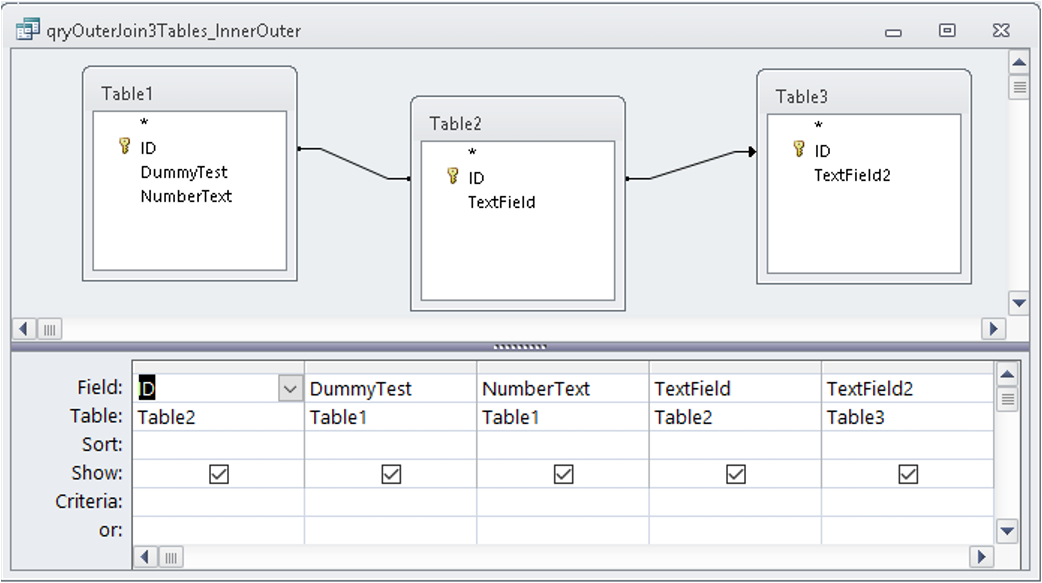This screenshot has height=583, width=1042.
Task: Select the ID key field in Table1
Action: (148, 148)
